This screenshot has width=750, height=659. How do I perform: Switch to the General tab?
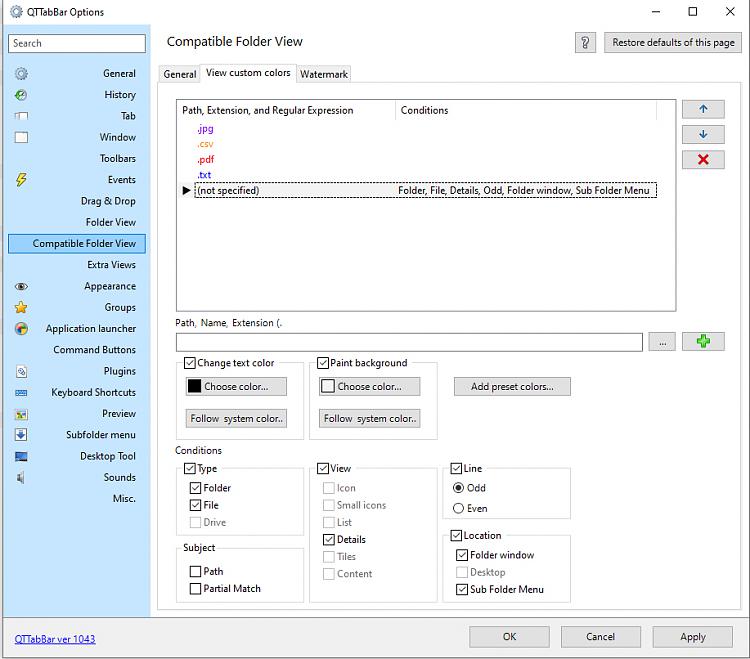click(179, 74)
